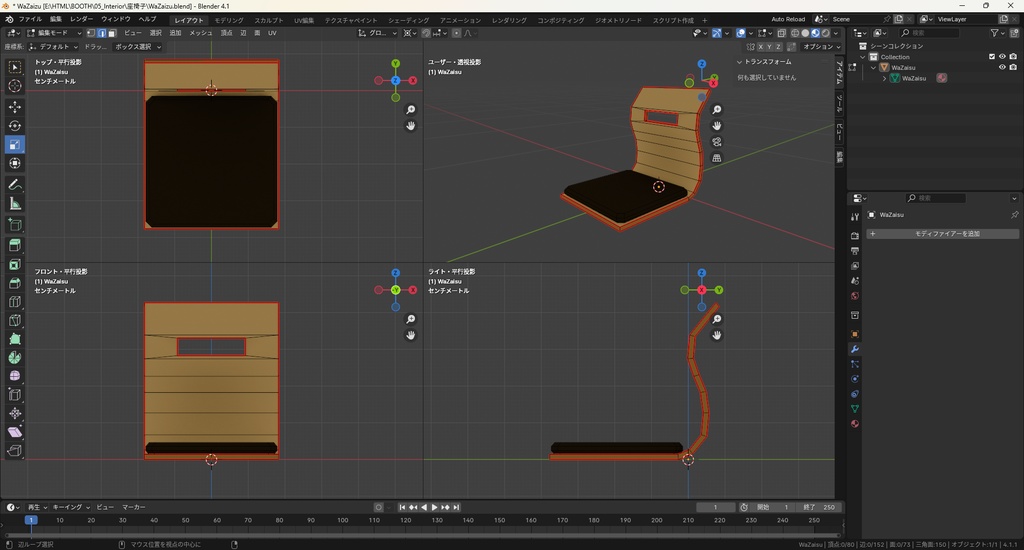The image size is (1024, 550).
Task: Click the camera view icon in perspective viewport
Action: click(x=717, y=142)
